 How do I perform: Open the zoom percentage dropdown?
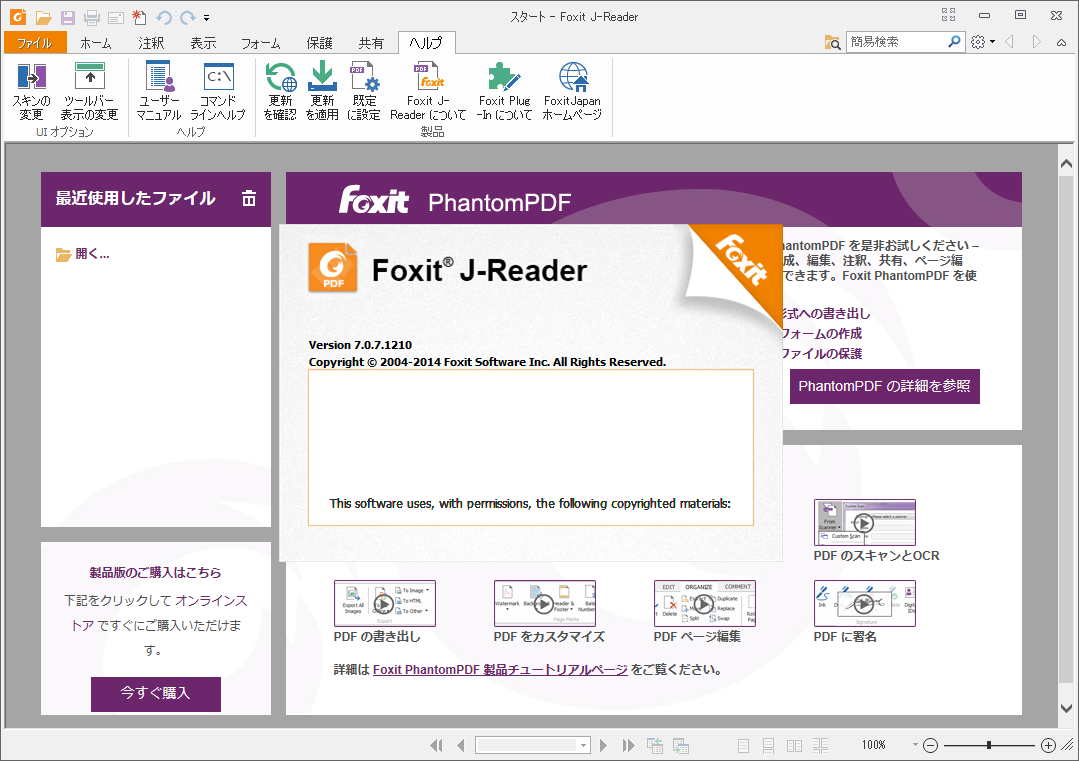coord(911,745)
